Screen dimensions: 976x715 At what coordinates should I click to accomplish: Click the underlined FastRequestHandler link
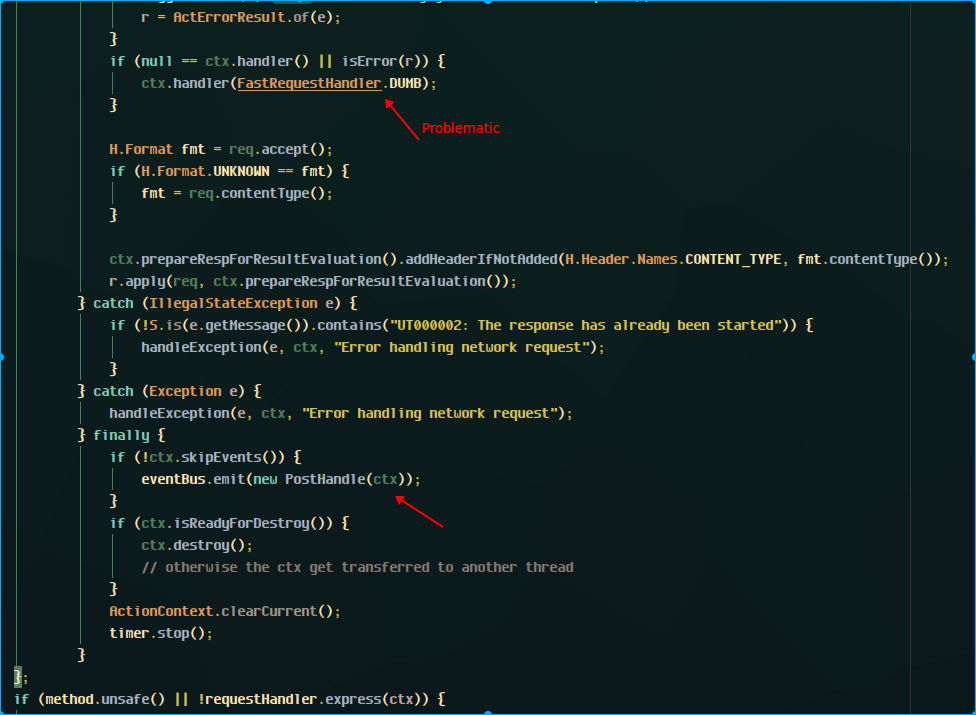pyautogui.click(x=308, y=83)
